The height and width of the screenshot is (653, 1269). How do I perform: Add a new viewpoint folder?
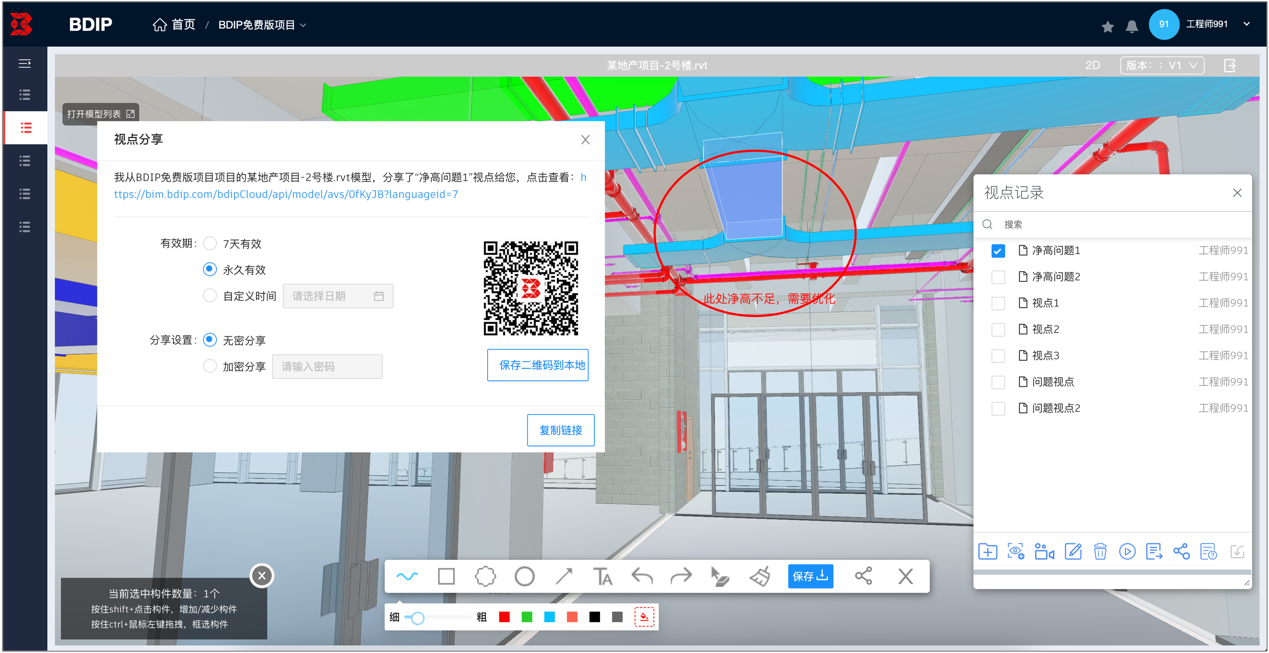[988, 552]
